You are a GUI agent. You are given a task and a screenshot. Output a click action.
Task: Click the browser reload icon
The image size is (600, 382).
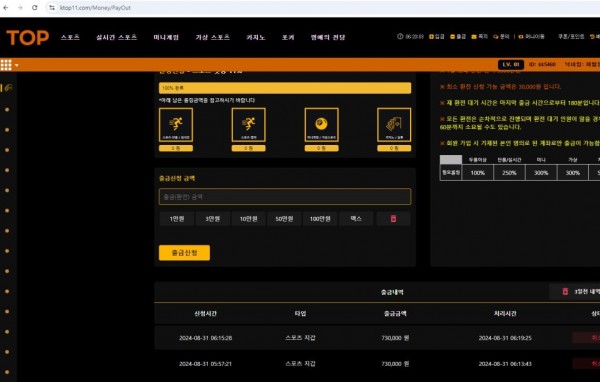pos(34,8)
